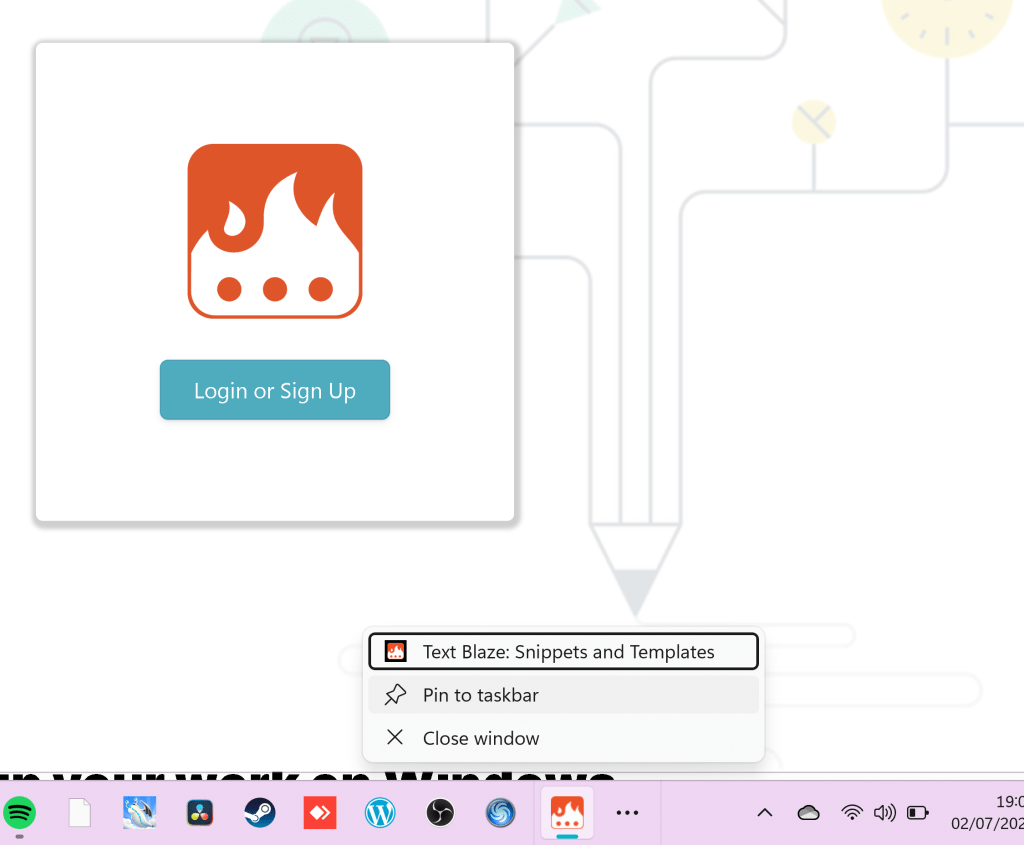Show more taskbar apps via three dots
Screen dimensions: 1024x845
point(628,813)
